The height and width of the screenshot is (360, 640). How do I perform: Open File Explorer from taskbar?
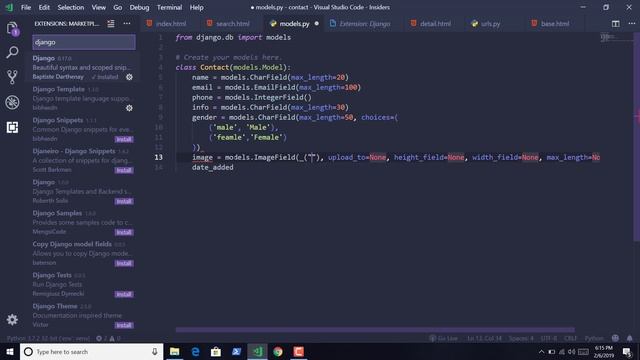coord(174,351)
